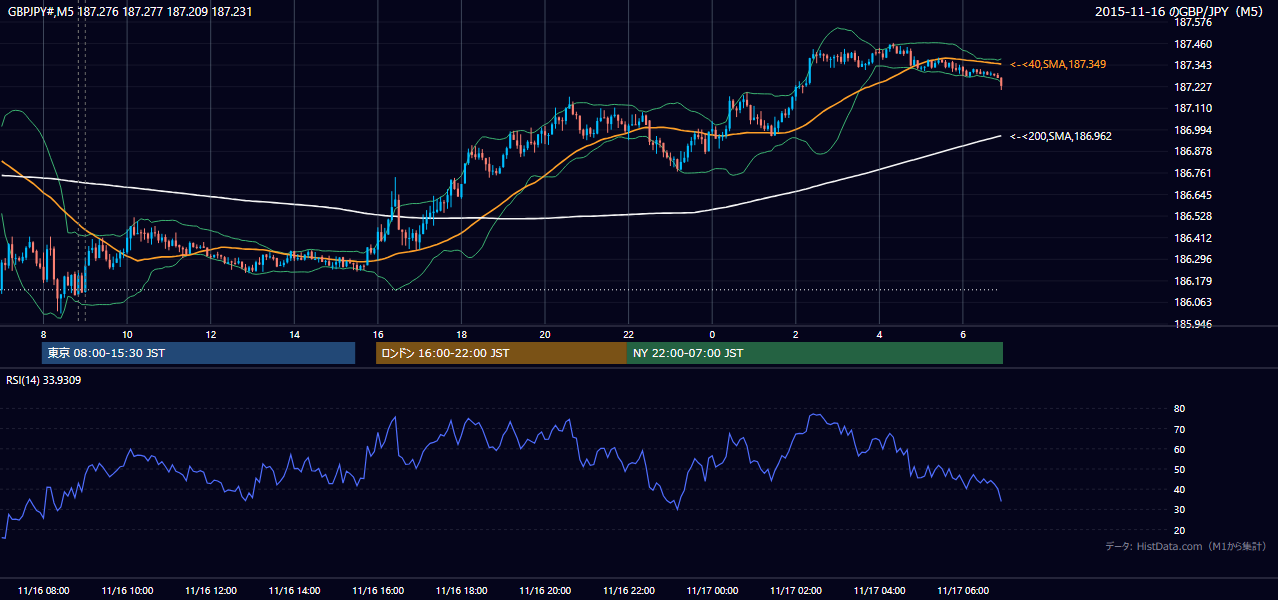Click the 11/17 02:00 time label
Image resolution: width=1278 pixels, height=600 pixels.
[795, 591]
